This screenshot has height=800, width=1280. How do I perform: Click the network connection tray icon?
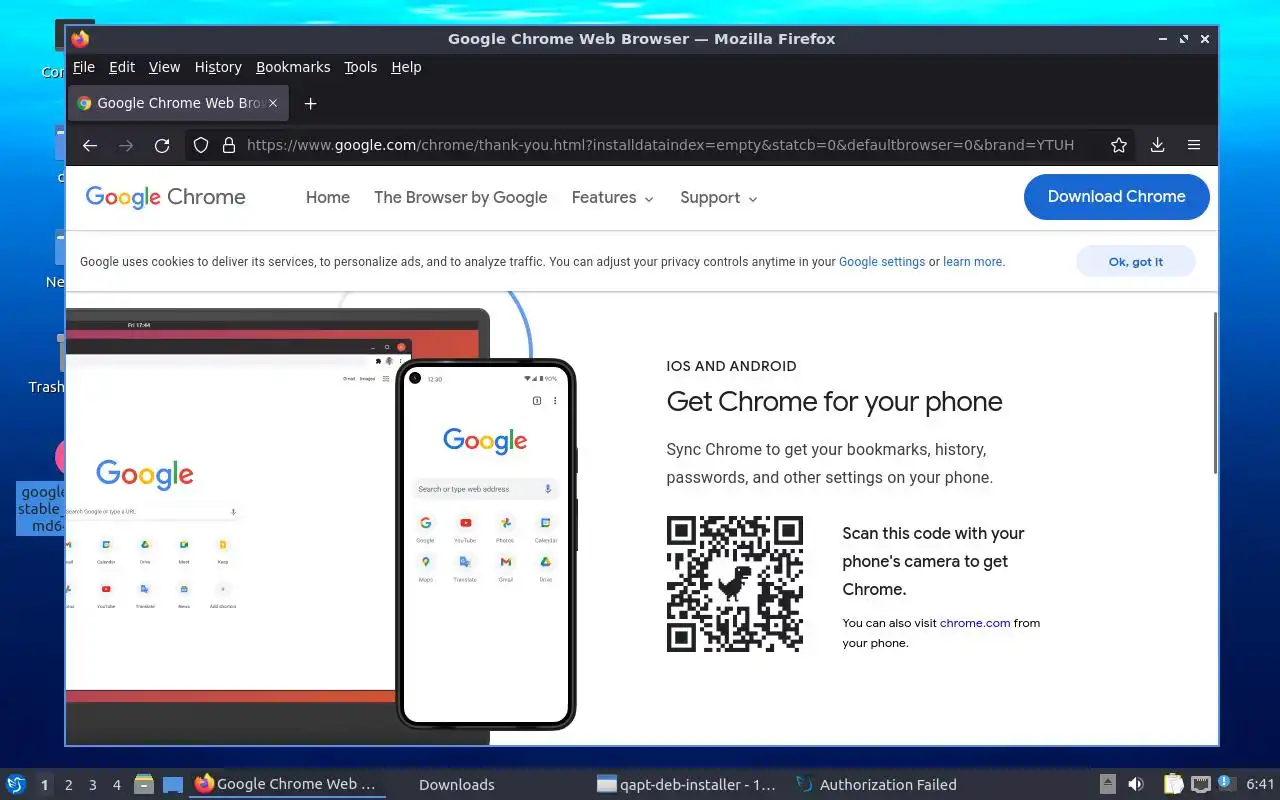click(x=1201, y=784)
